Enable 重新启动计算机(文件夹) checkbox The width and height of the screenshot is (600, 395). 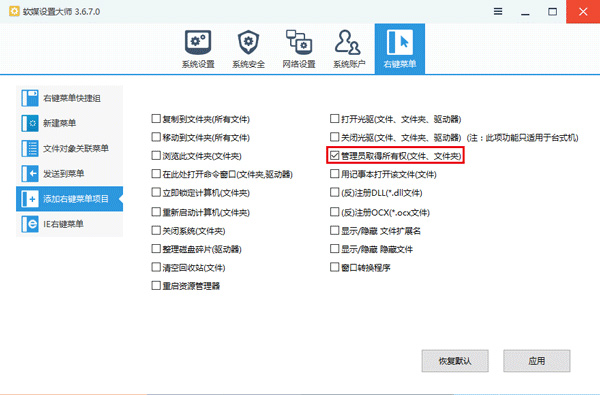click(156, 212)
